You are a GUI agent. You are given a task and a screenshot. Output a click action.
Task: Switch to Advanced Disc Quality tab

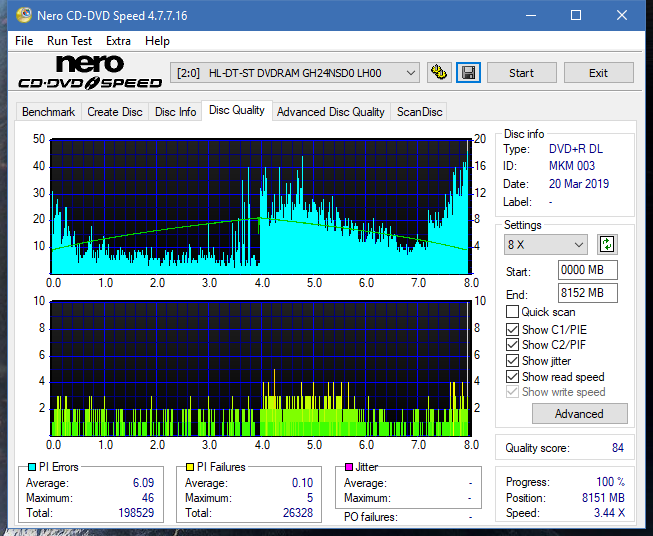click(x=331, y=112)
